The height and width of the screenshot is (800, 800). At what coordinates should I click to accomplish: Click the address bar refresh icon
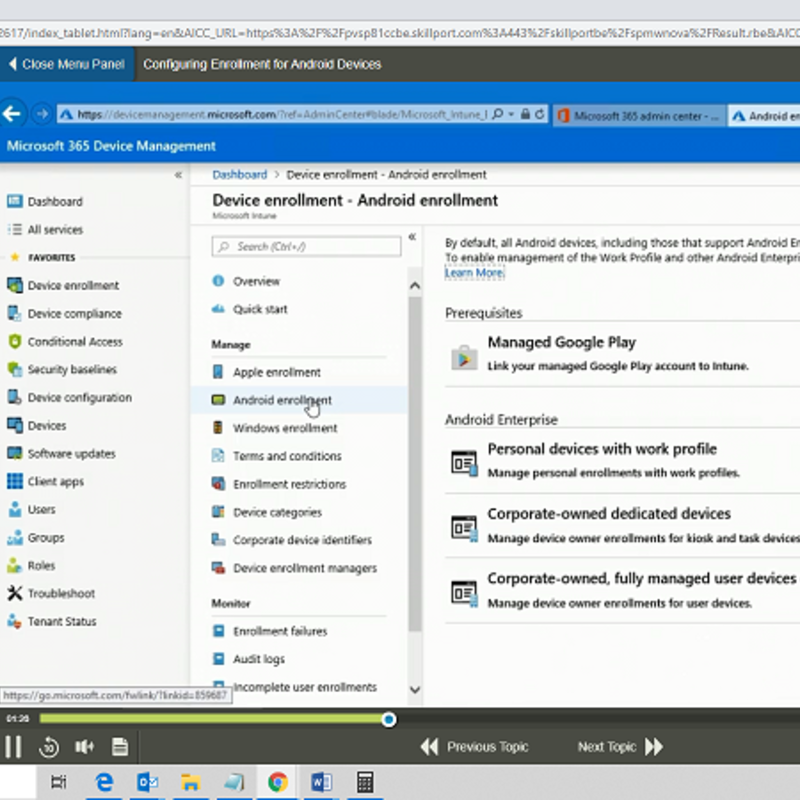540,114
